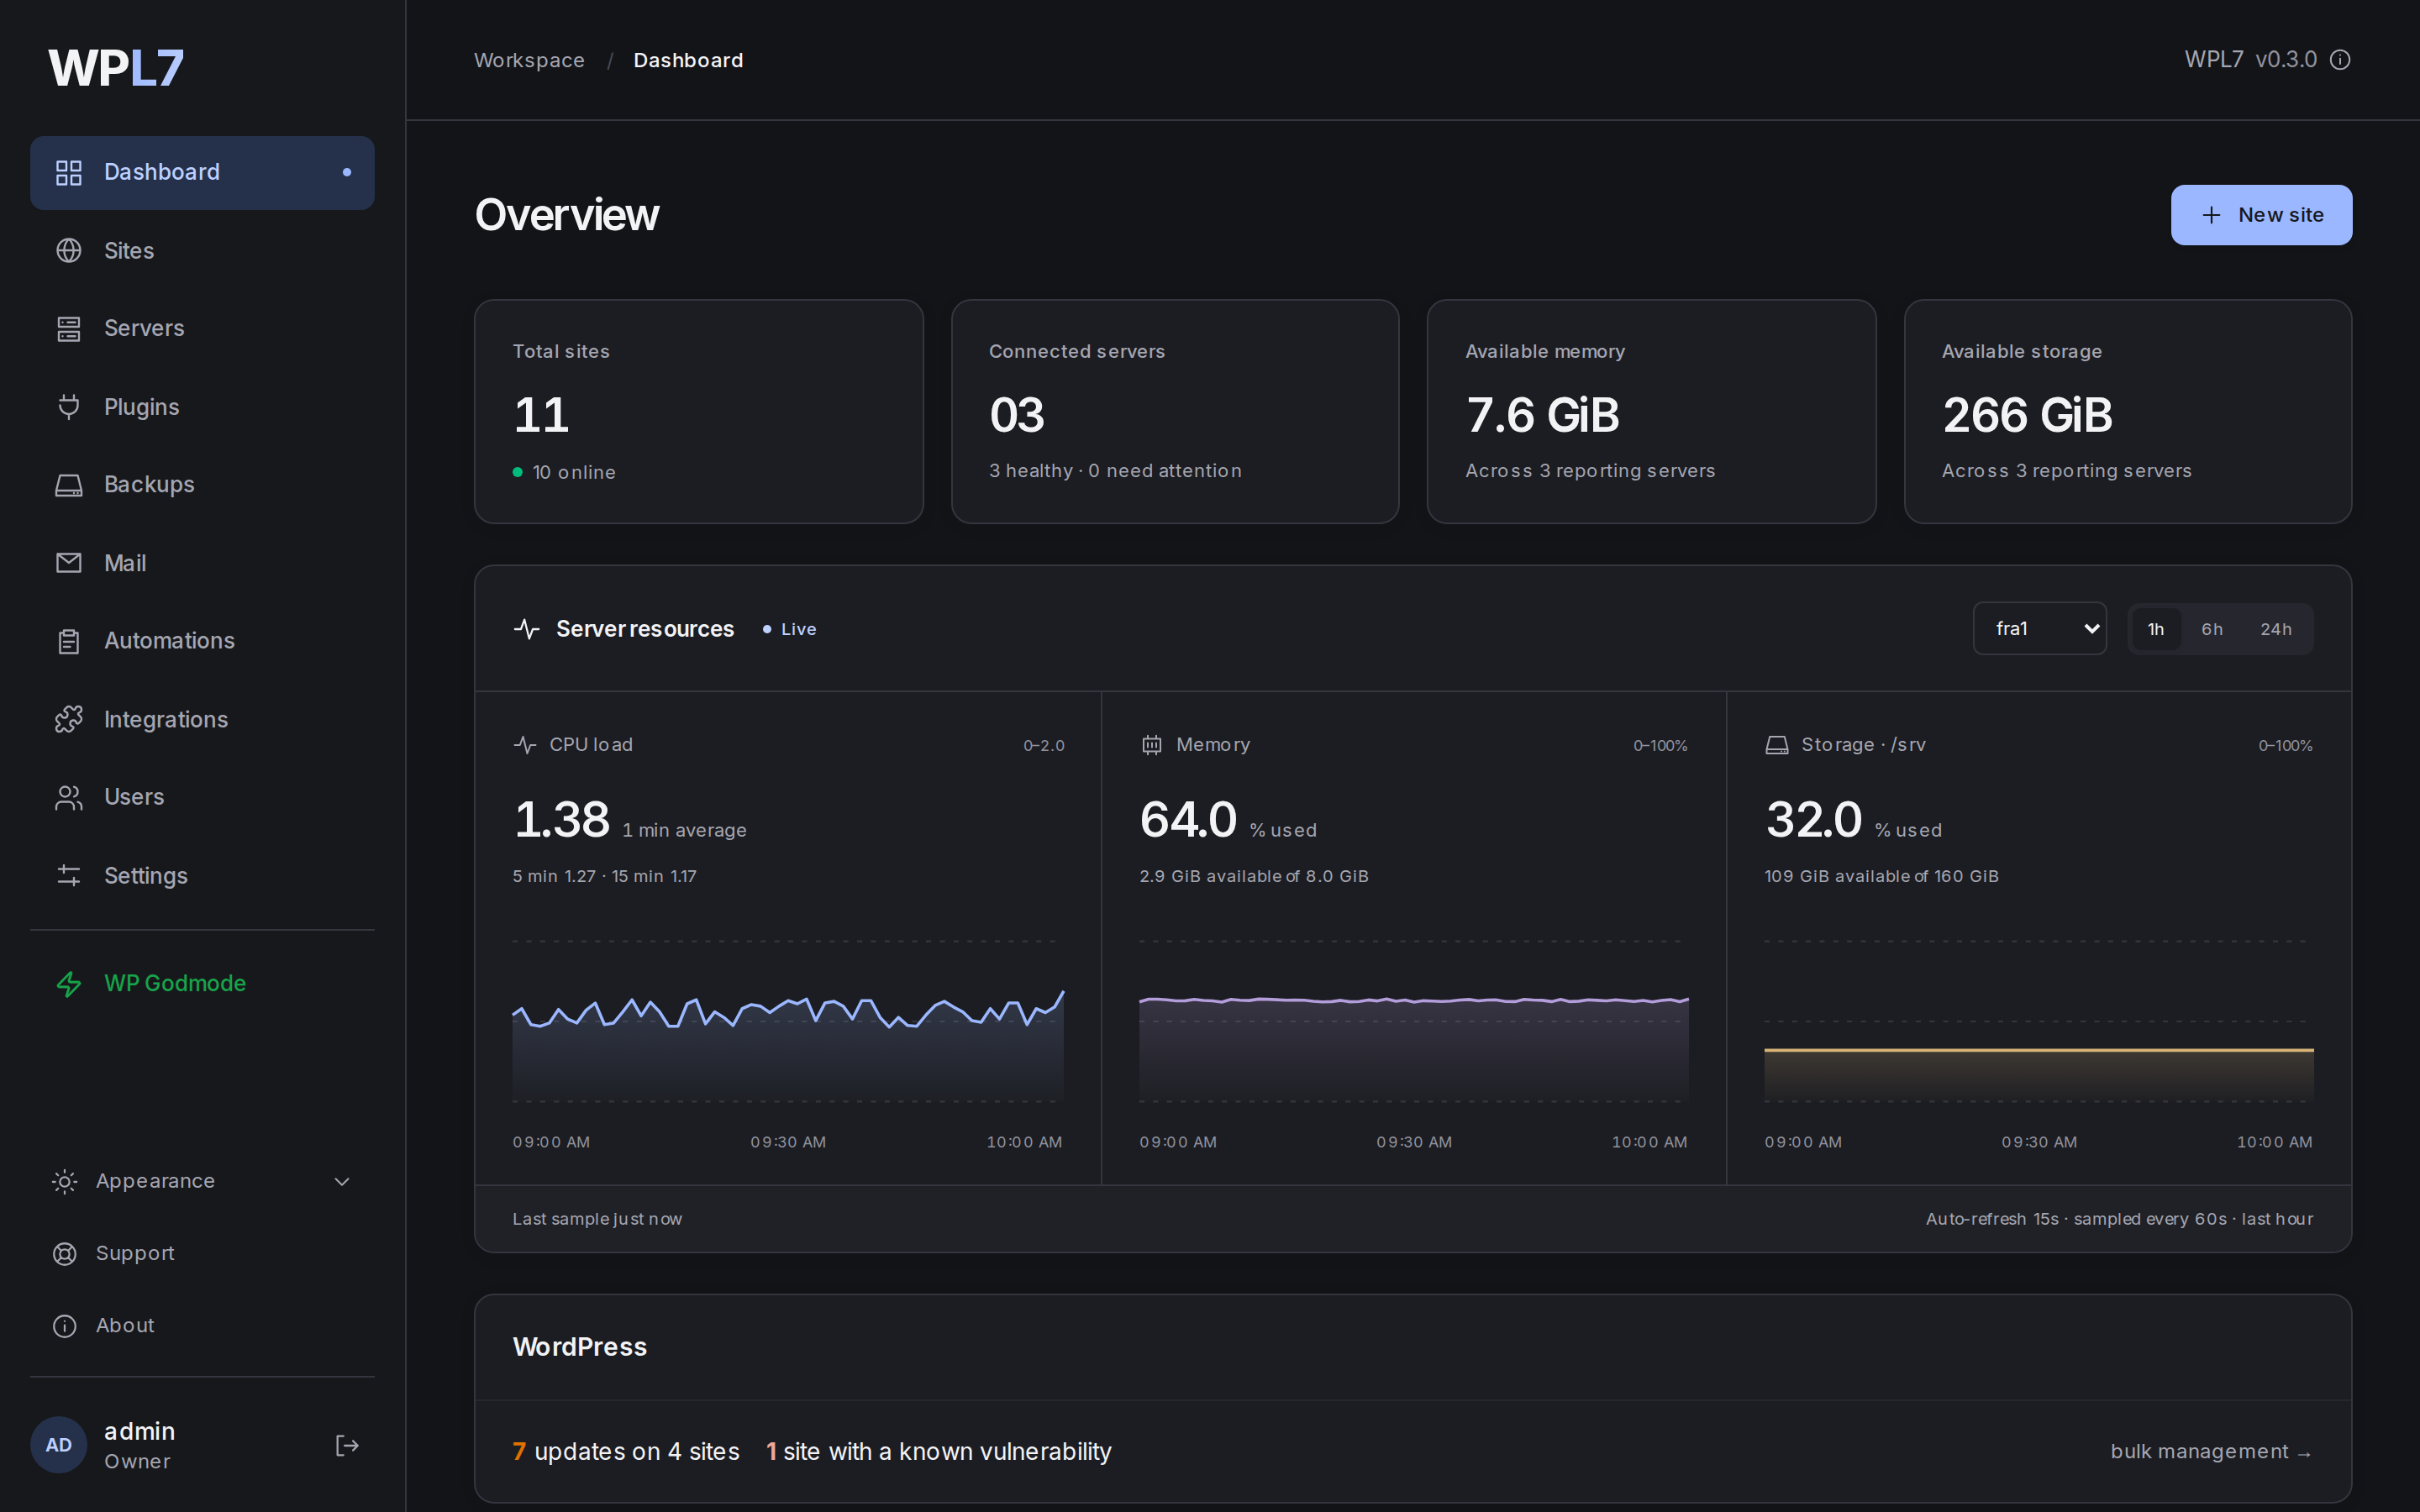The image size is (2420, 1512).
Task: Click "1 site with a known vulnerability"
Action: click(x=939, y=1451)
